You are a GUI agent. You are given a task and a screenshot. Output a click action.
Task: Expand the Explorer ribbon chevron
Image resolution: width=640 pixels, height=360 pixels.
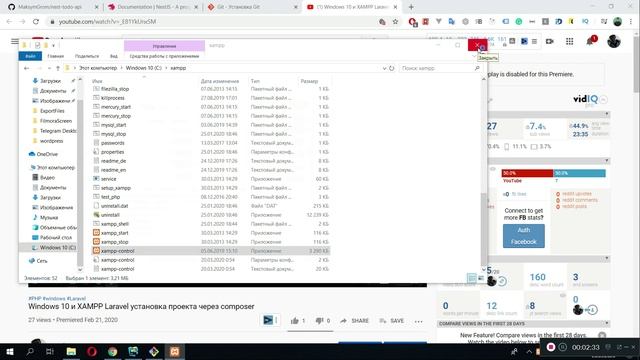[474, 56]
